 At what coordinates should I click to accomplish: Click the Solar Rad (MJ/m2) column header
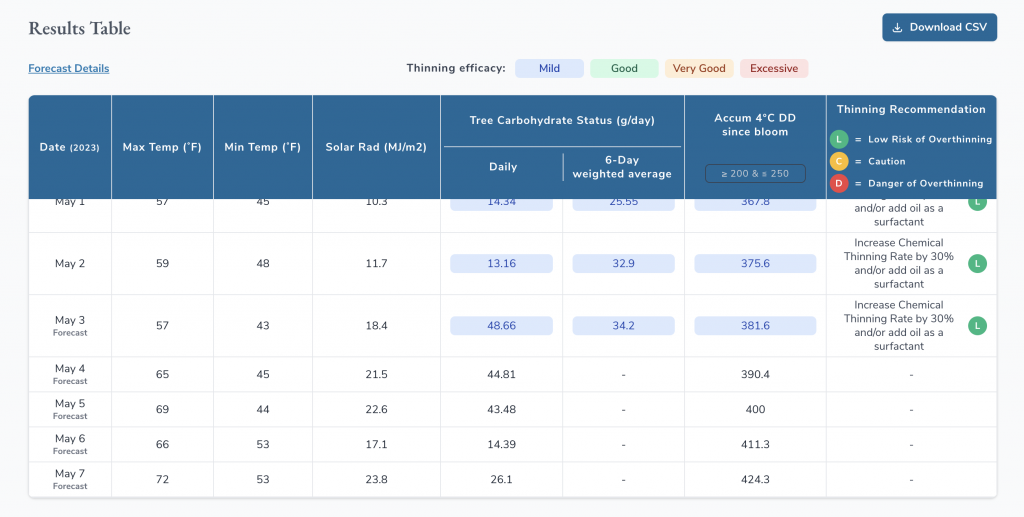click(x=376, y=147)
